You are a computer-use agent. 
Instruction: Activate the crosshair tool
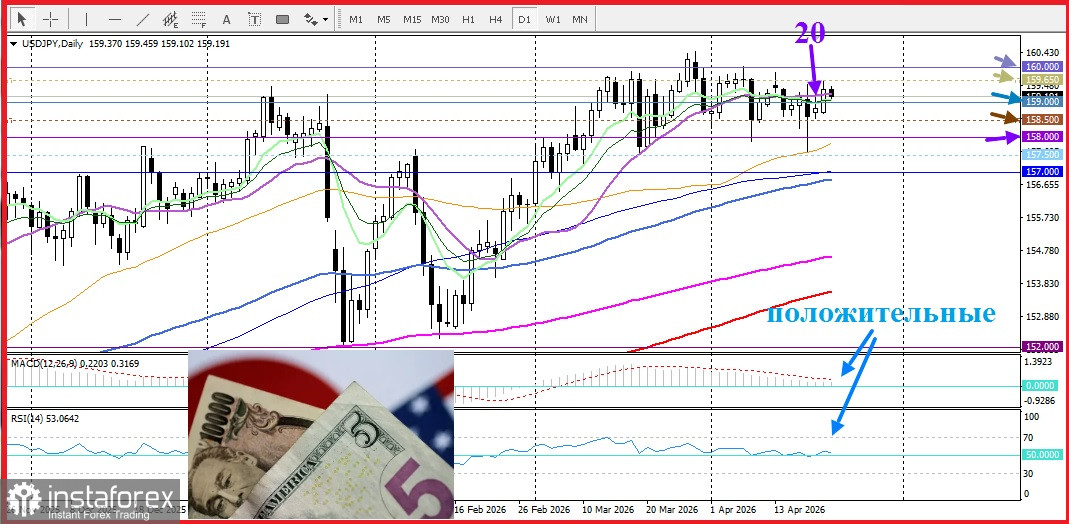pos(50,19)
